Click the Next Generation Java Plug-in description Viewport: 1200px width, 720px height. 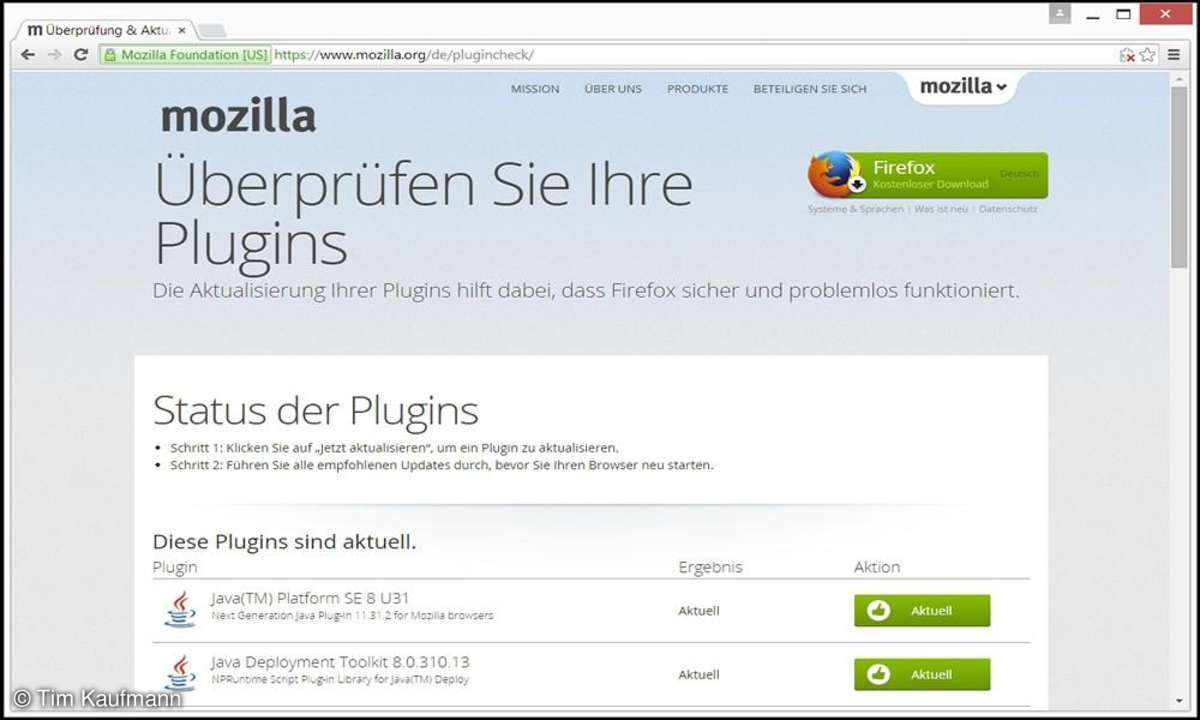pos(352,616)
